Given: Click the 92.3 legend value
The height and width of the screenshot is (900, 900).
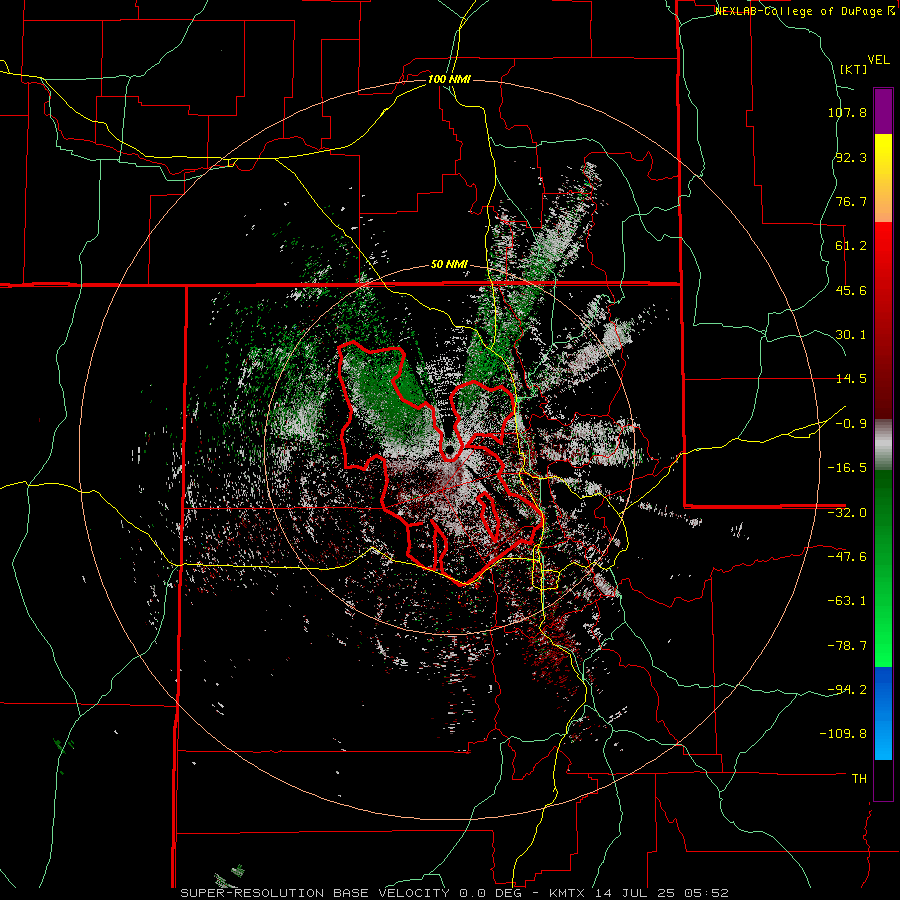Looking at the screenshot, I should tap(851, 157).
